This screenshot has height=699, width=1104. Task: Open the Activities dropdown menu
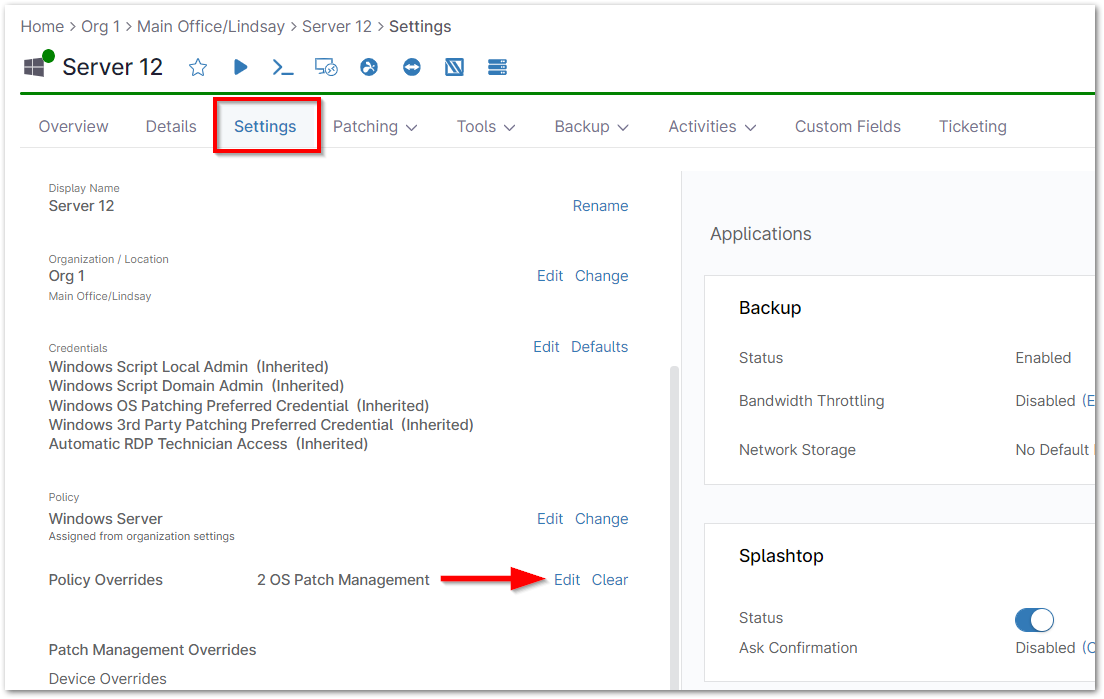(712, 127)
